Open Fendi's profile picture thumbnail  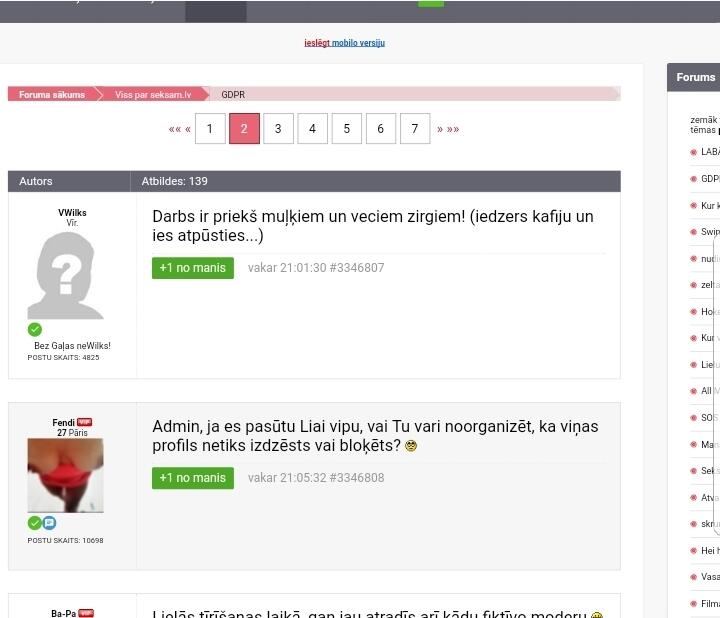[65, 475]
